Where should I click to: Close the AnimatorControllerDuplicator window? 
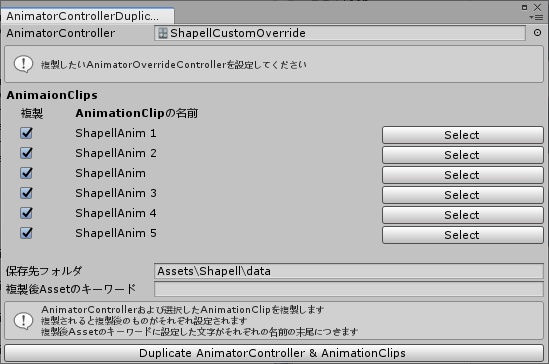click(x=537, y=7)
